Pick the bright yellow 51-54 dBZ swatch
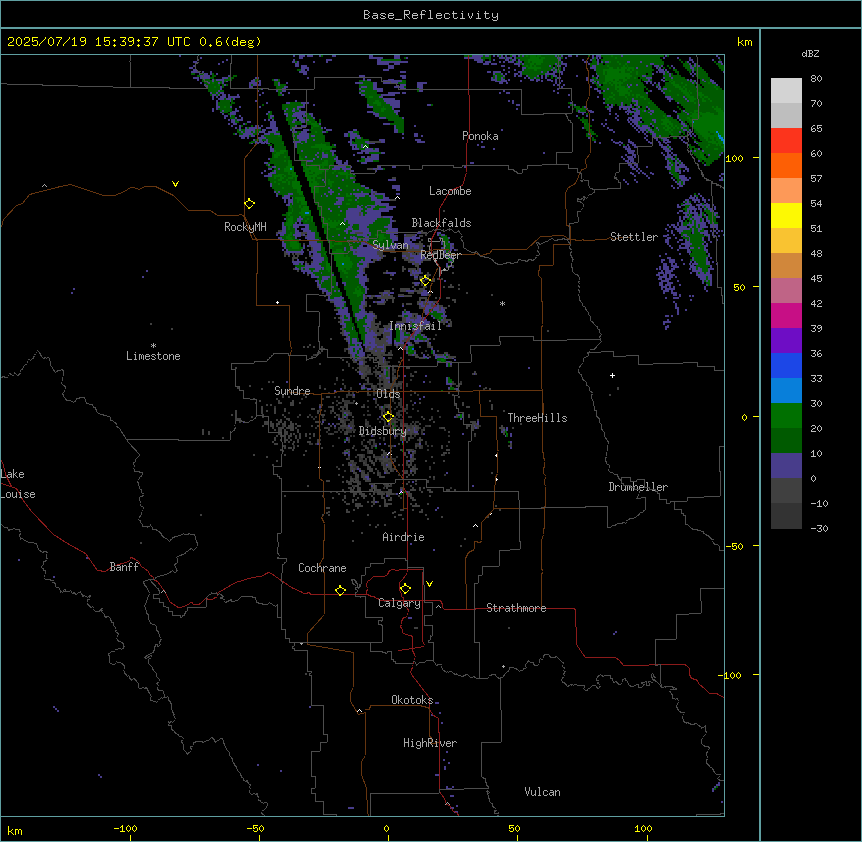The width and height of the screenshot is (862, 842). pyautogui.click(x=786, y=215)
